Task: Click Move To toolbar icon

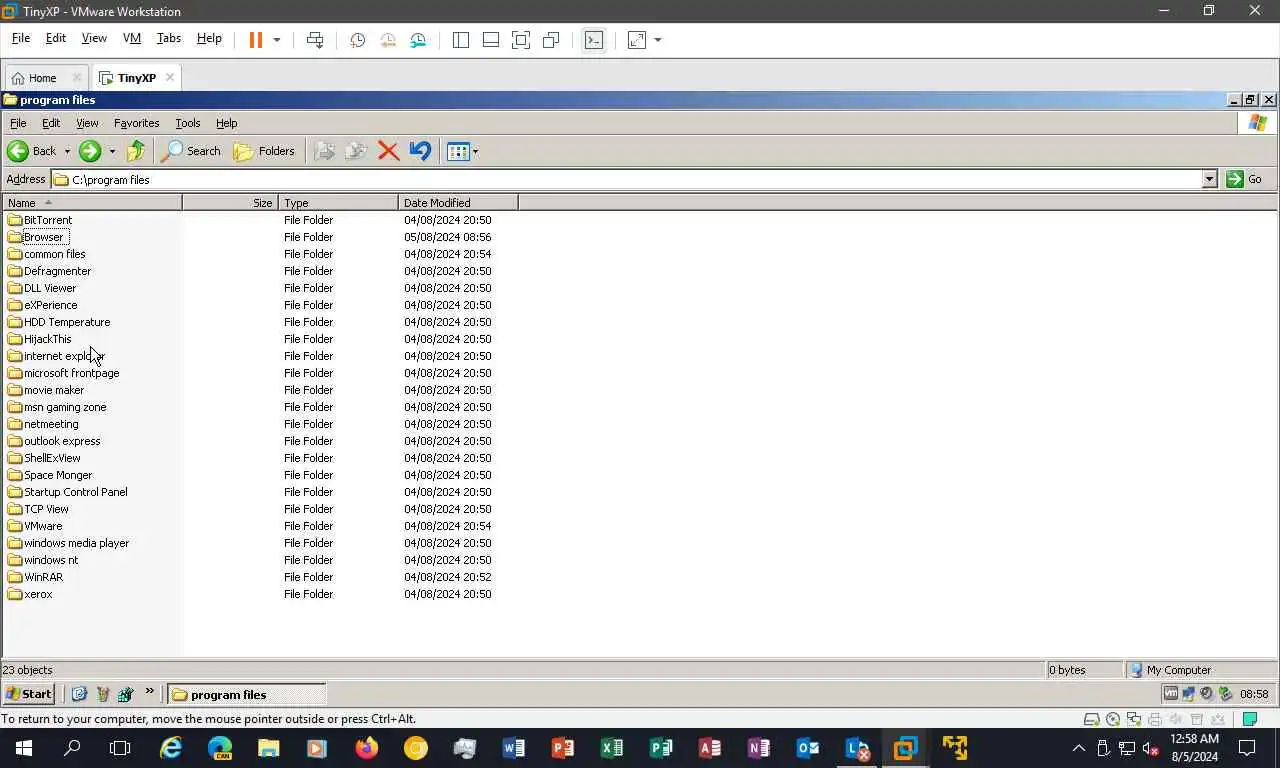Action: click(324, 151)
